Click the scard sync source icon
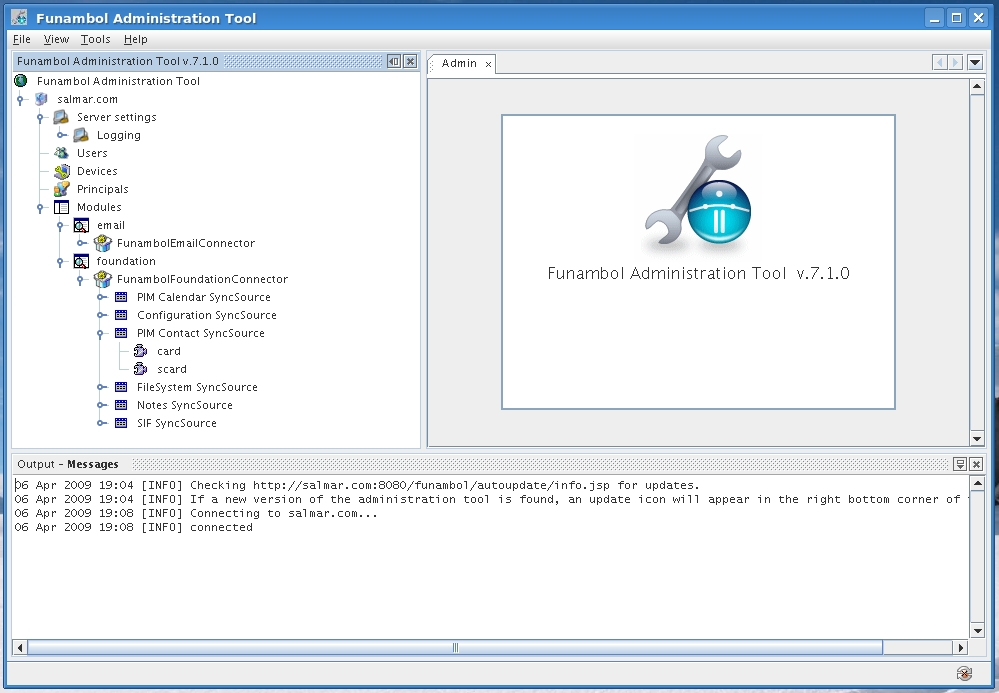Screen dimensions: 999x693 tap(141, 369)
